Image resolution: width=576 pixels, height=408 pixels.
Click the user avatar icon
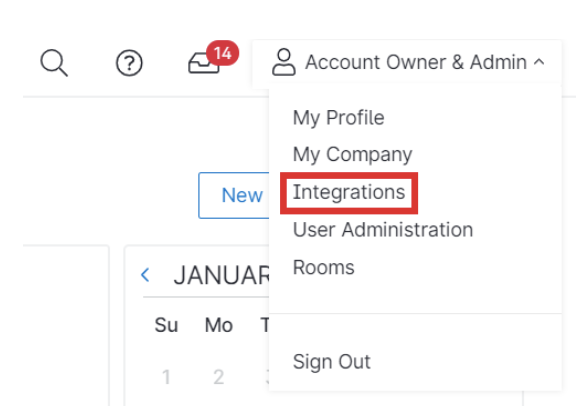click(x=284, y=62)
